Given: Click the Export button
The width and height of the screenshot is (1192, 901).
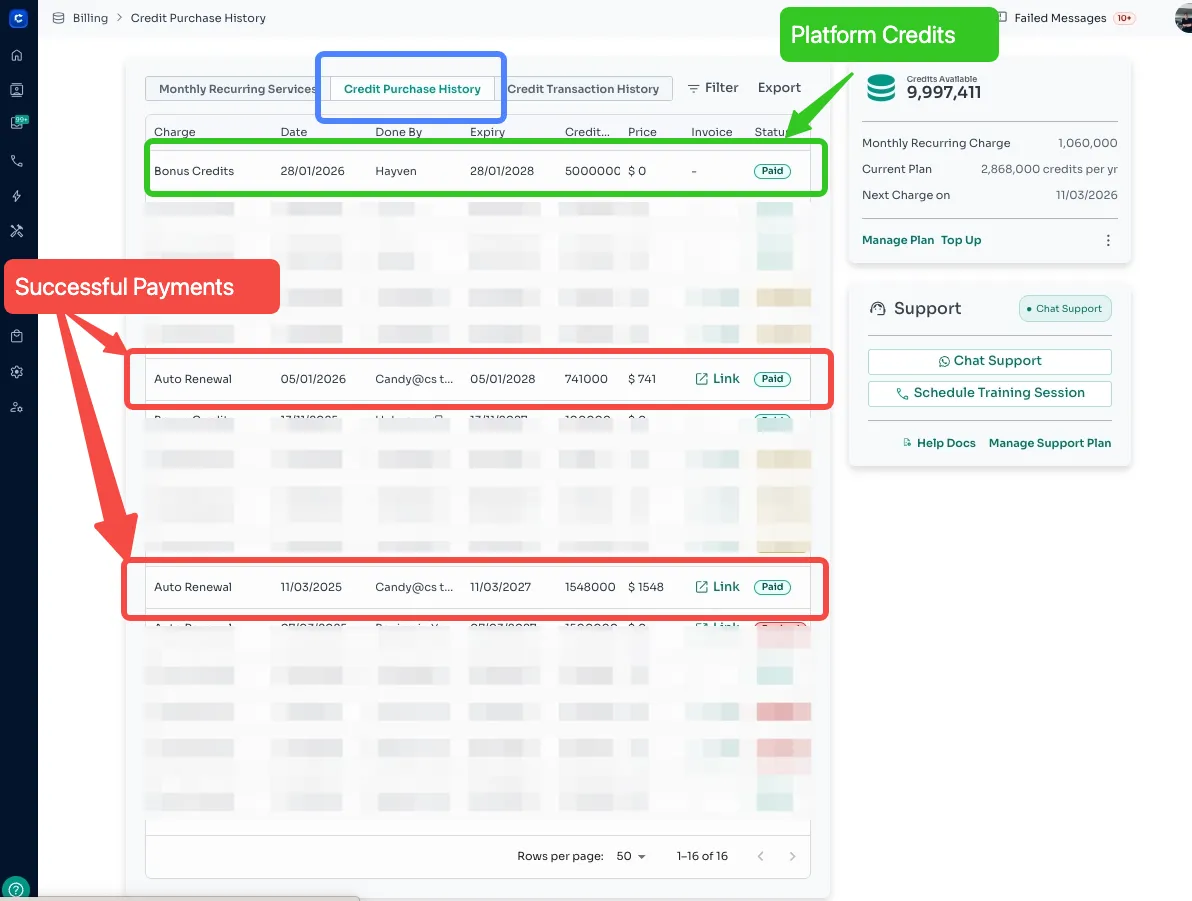Looking at the screenshot, I should tap(779, 88).
